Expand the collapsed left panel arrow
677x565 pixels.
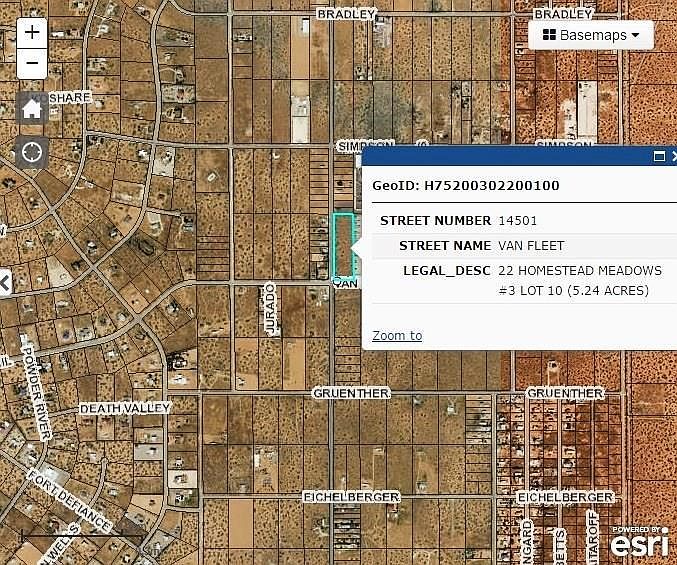(5, 283)
